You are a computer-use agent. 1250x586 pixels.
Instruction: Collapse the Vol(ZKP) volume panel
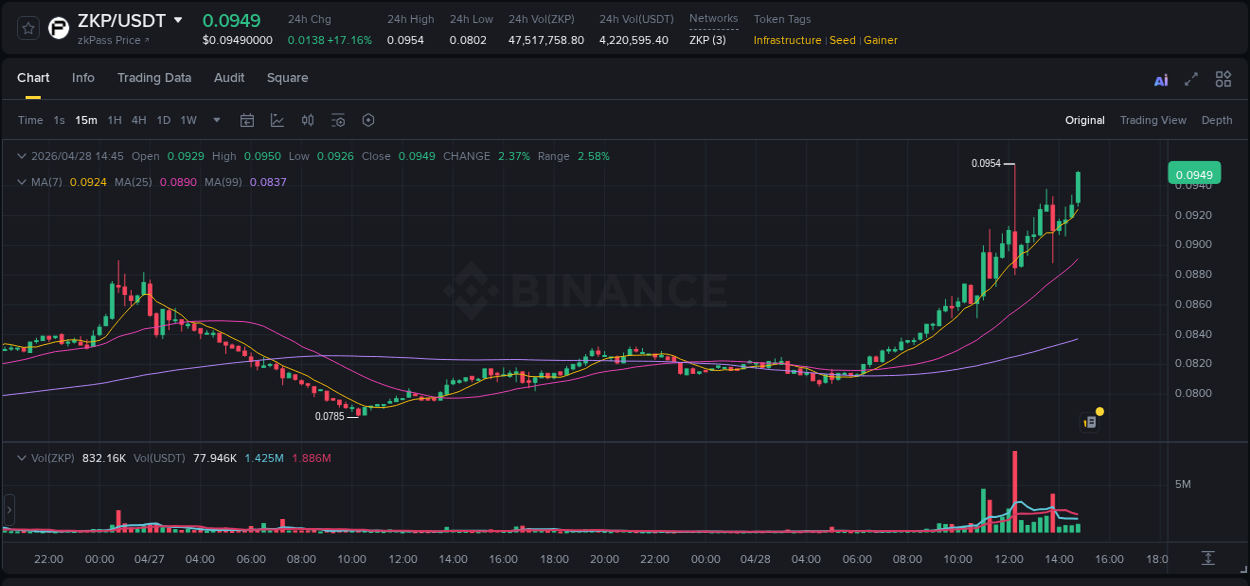click(x=21, y=456)
